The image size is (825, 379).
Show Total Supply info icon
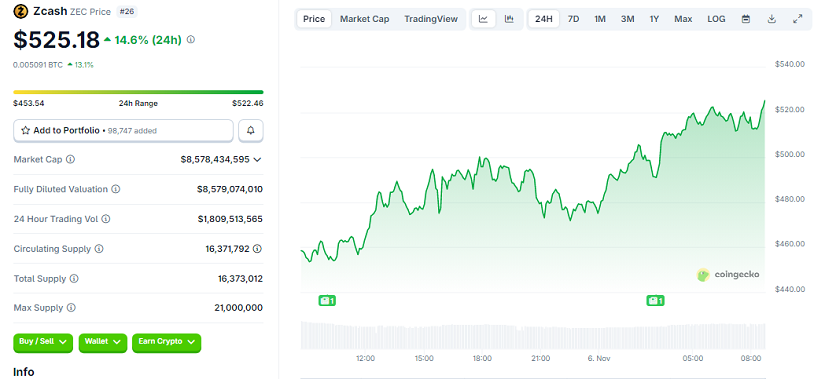[x=74, y=278]
